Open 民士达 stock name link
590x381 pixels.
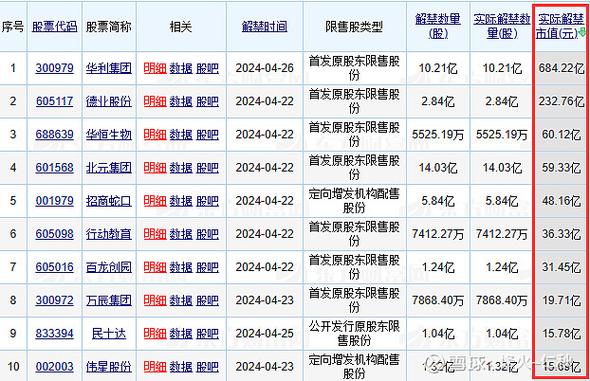(x=109, y=333)
